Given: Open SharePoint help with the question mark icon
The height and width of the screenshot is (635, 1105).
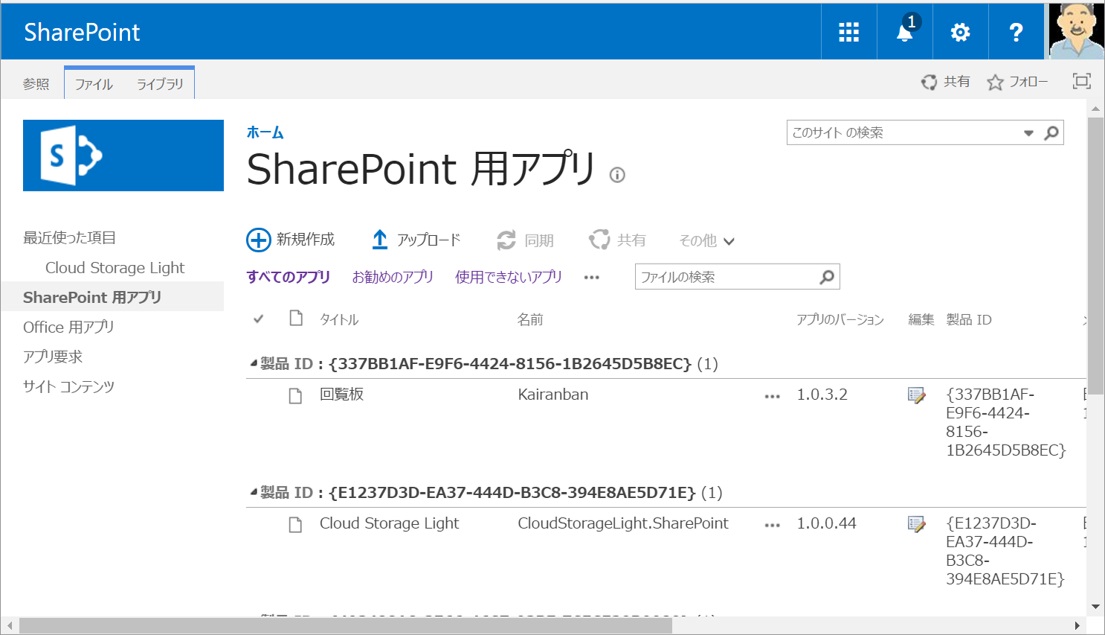Looking at the screenshot, I should 1016,31.
